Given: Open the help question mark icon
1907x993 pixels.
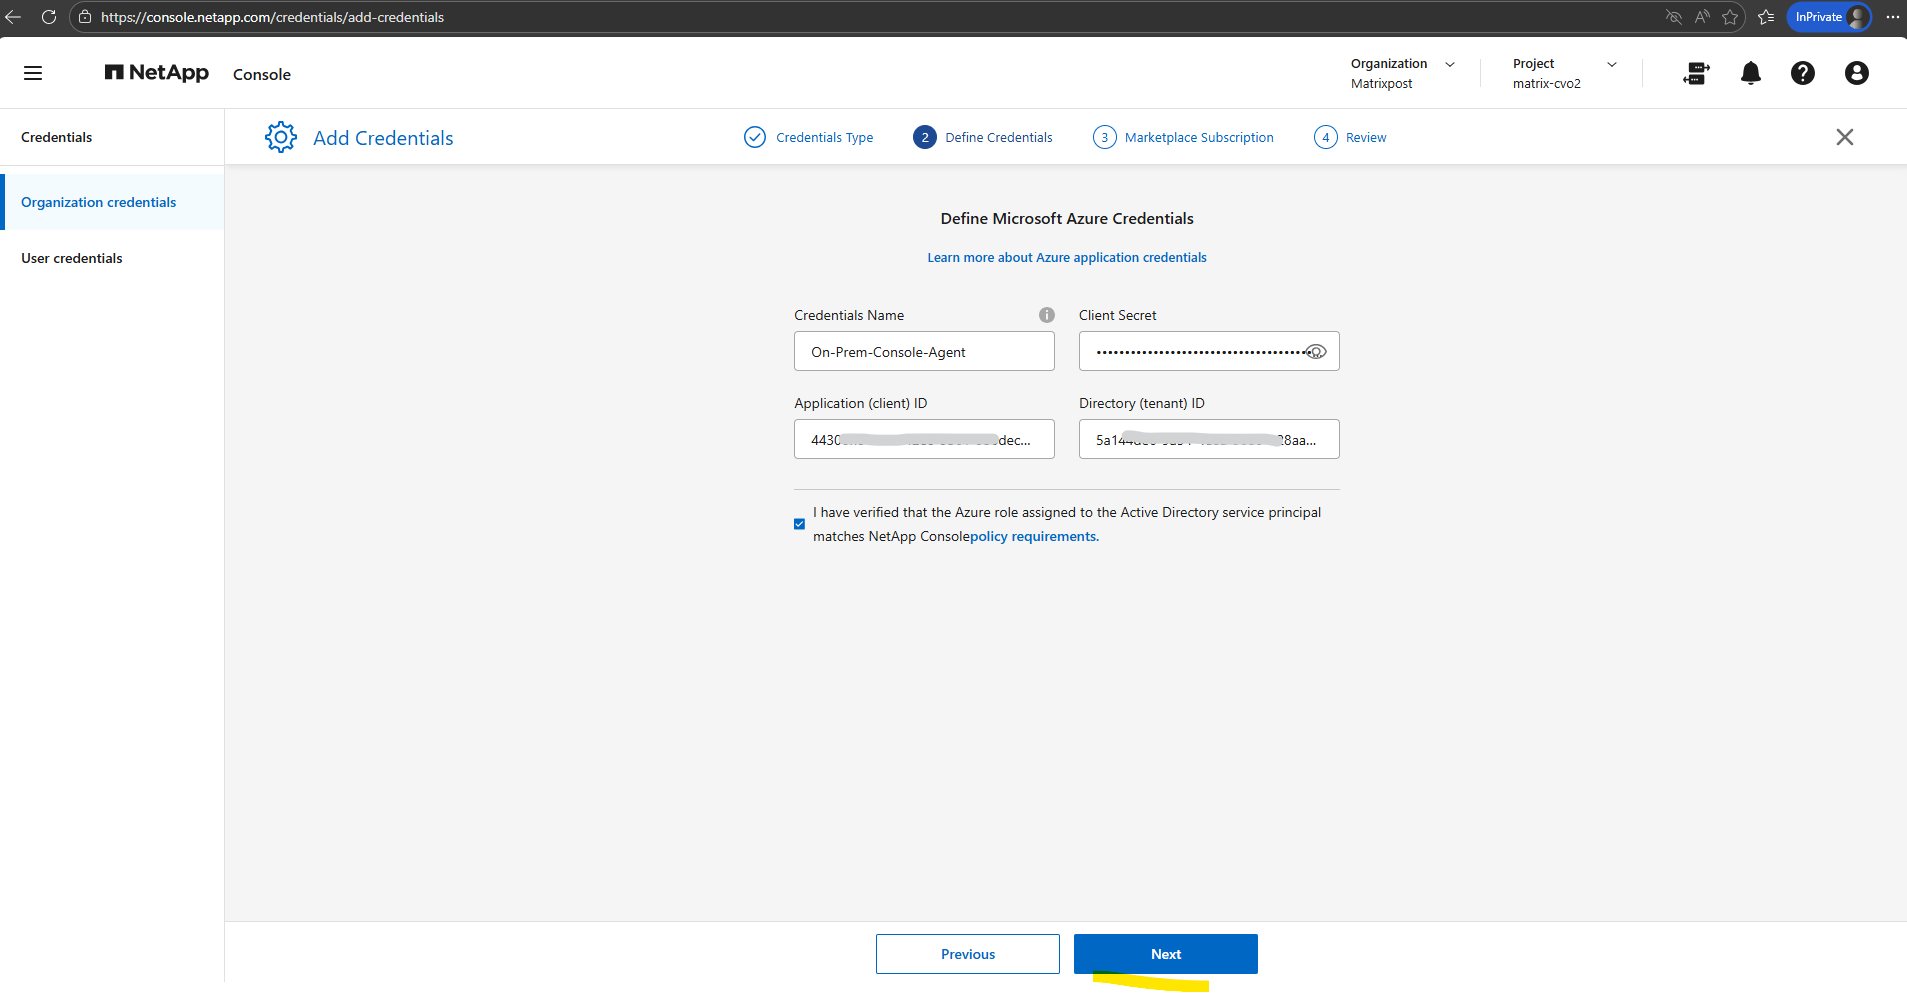Looking at the screenshot, I should tap(1802, 73).
